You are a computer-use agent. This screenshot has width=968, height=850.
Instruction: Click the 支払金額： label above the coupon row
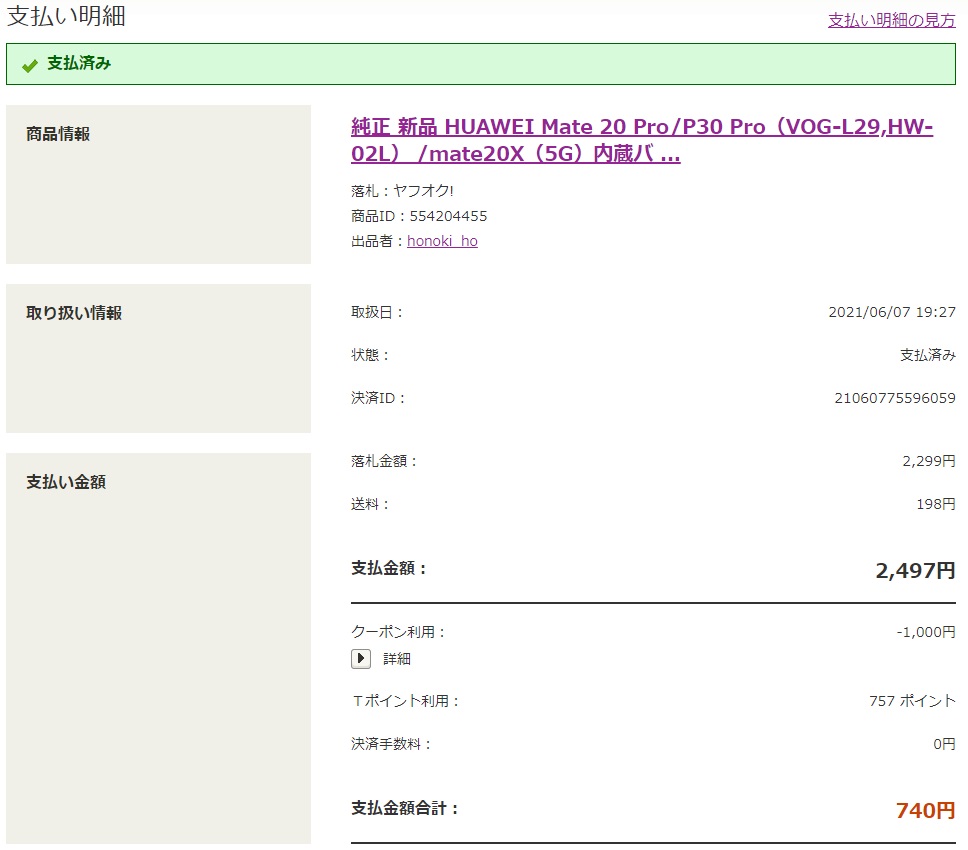[389, 568]
